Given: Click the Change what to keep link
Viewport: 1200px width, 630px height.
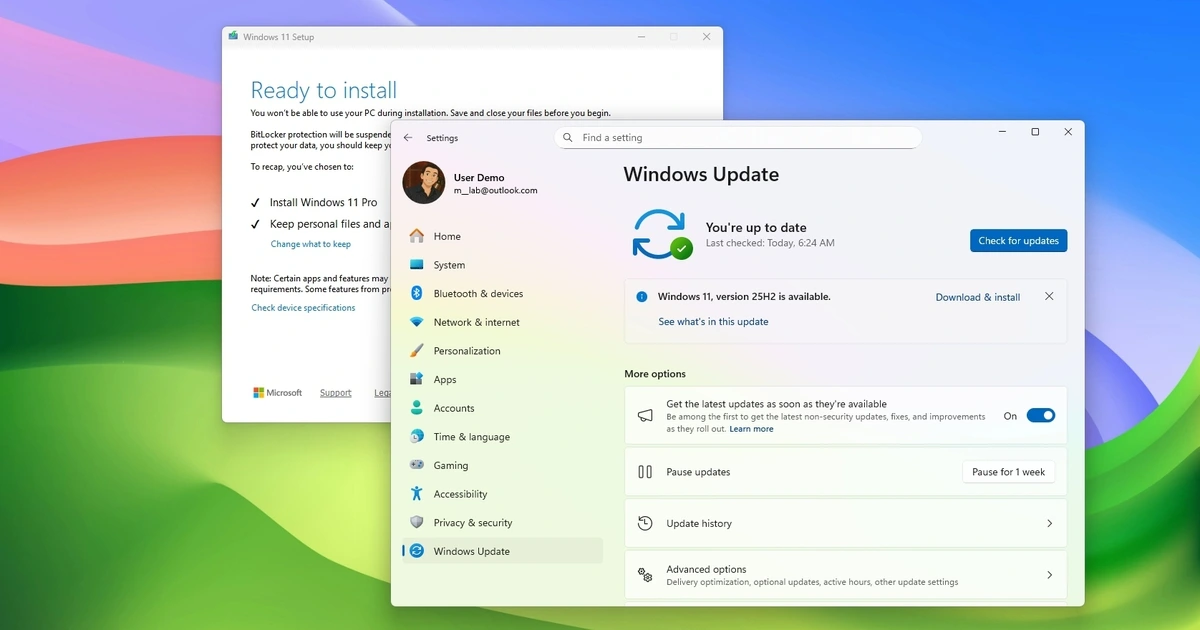Looking at the screenshot, I should 311,244.
